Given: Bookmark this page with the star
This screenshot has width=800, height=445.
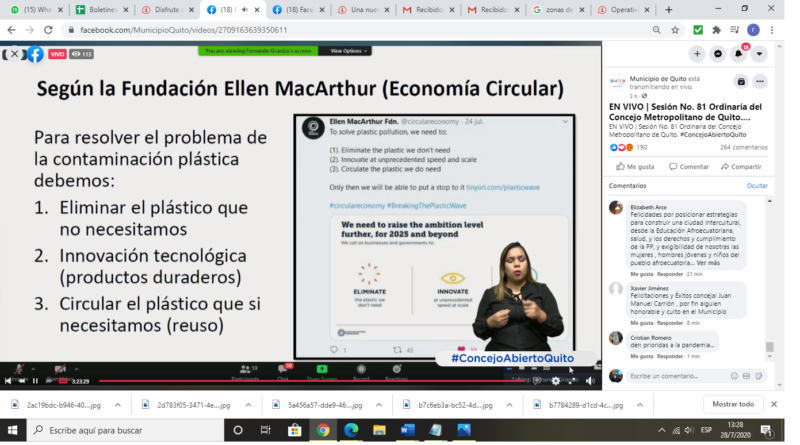Looking at the screenshot, I should (675, 30).
